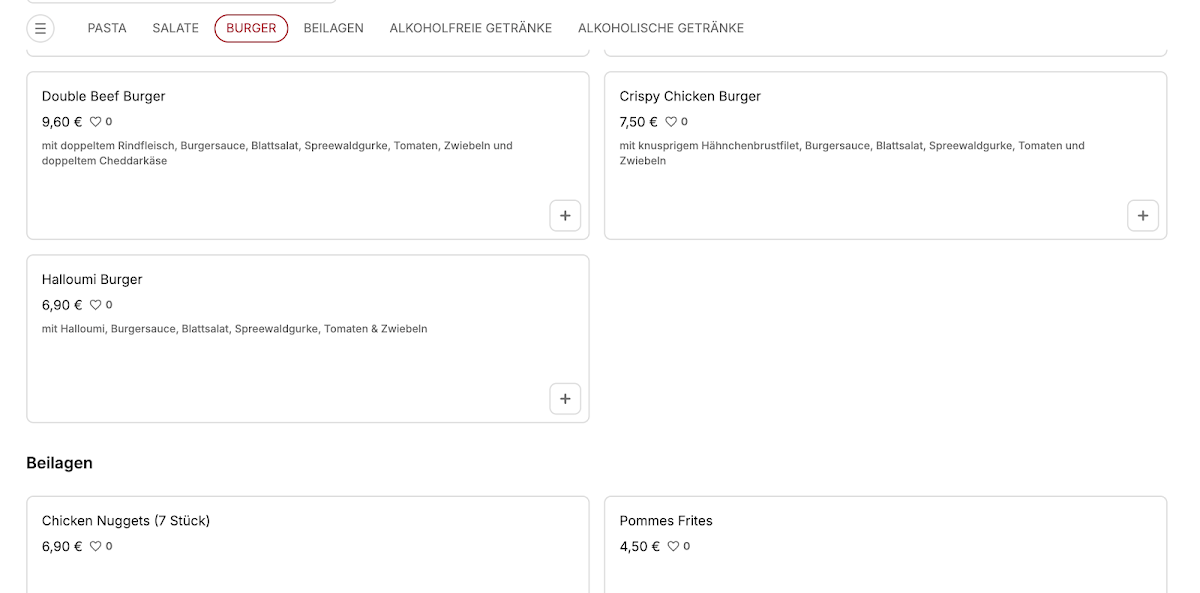Screen dimensions: 1200x593
Task: Click the Double Beef Burger title
Action: [104, 96]
